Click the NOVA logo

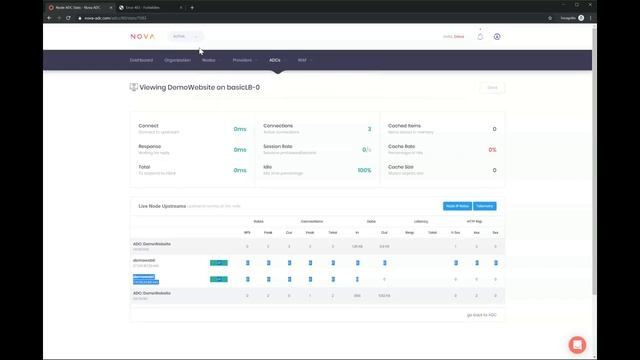coord(142,36)
